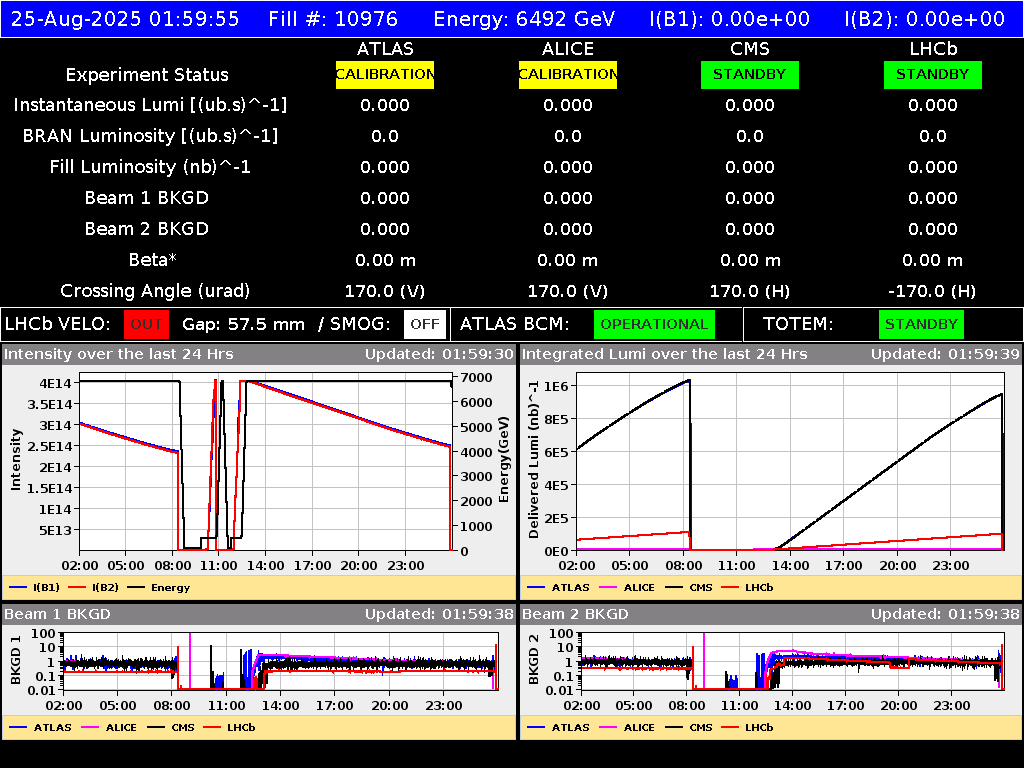Click the TOTEM STANDBY indicator
This screenshot has width=1024, height=768.
(921, 324)
